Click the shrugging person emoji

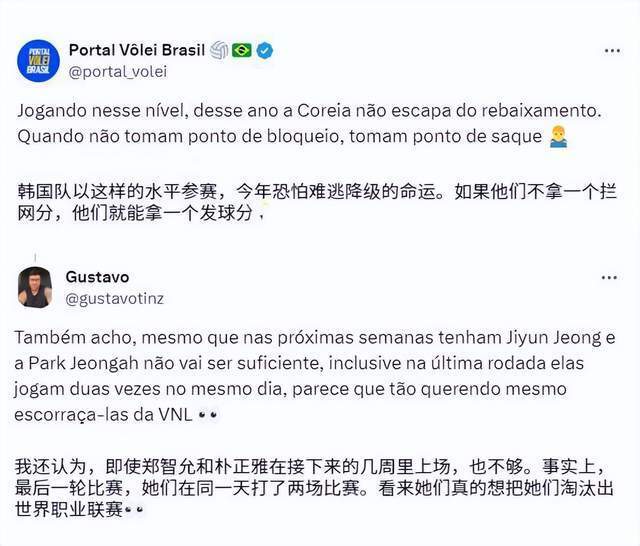click(558, 136)
